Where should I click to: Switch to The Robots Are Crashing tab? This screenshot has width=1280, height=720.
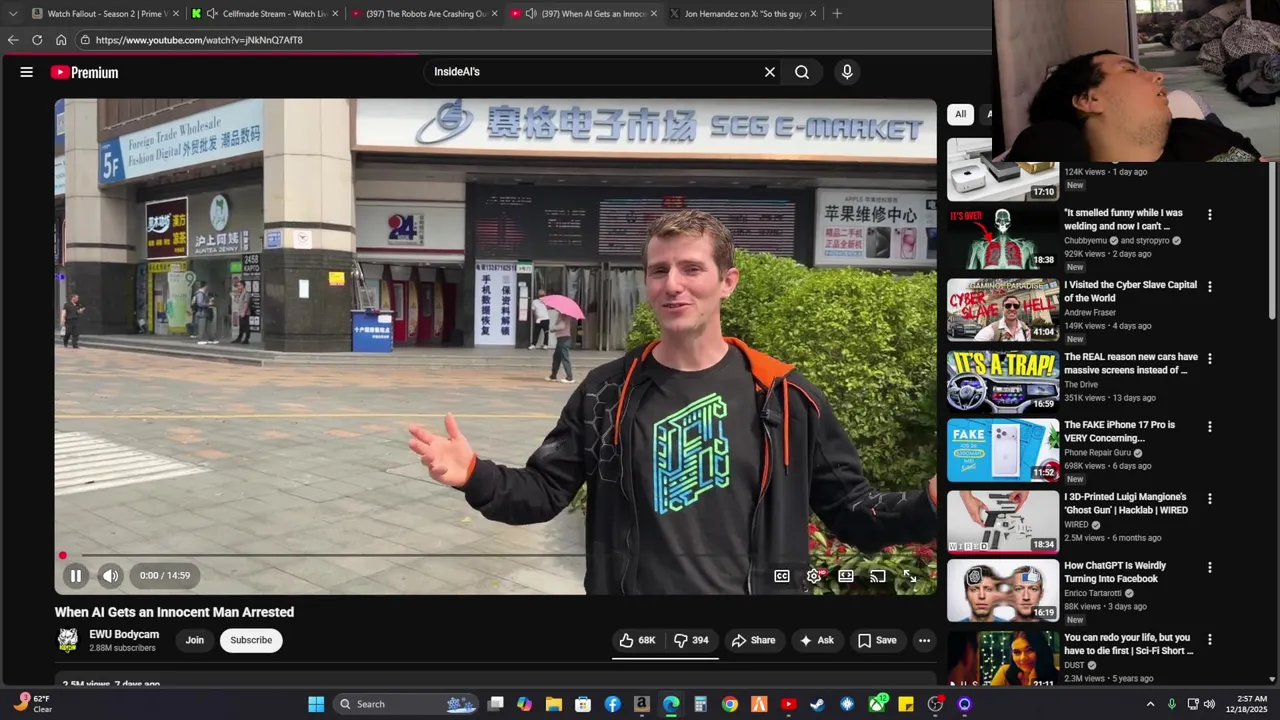[x=426, y=14]
